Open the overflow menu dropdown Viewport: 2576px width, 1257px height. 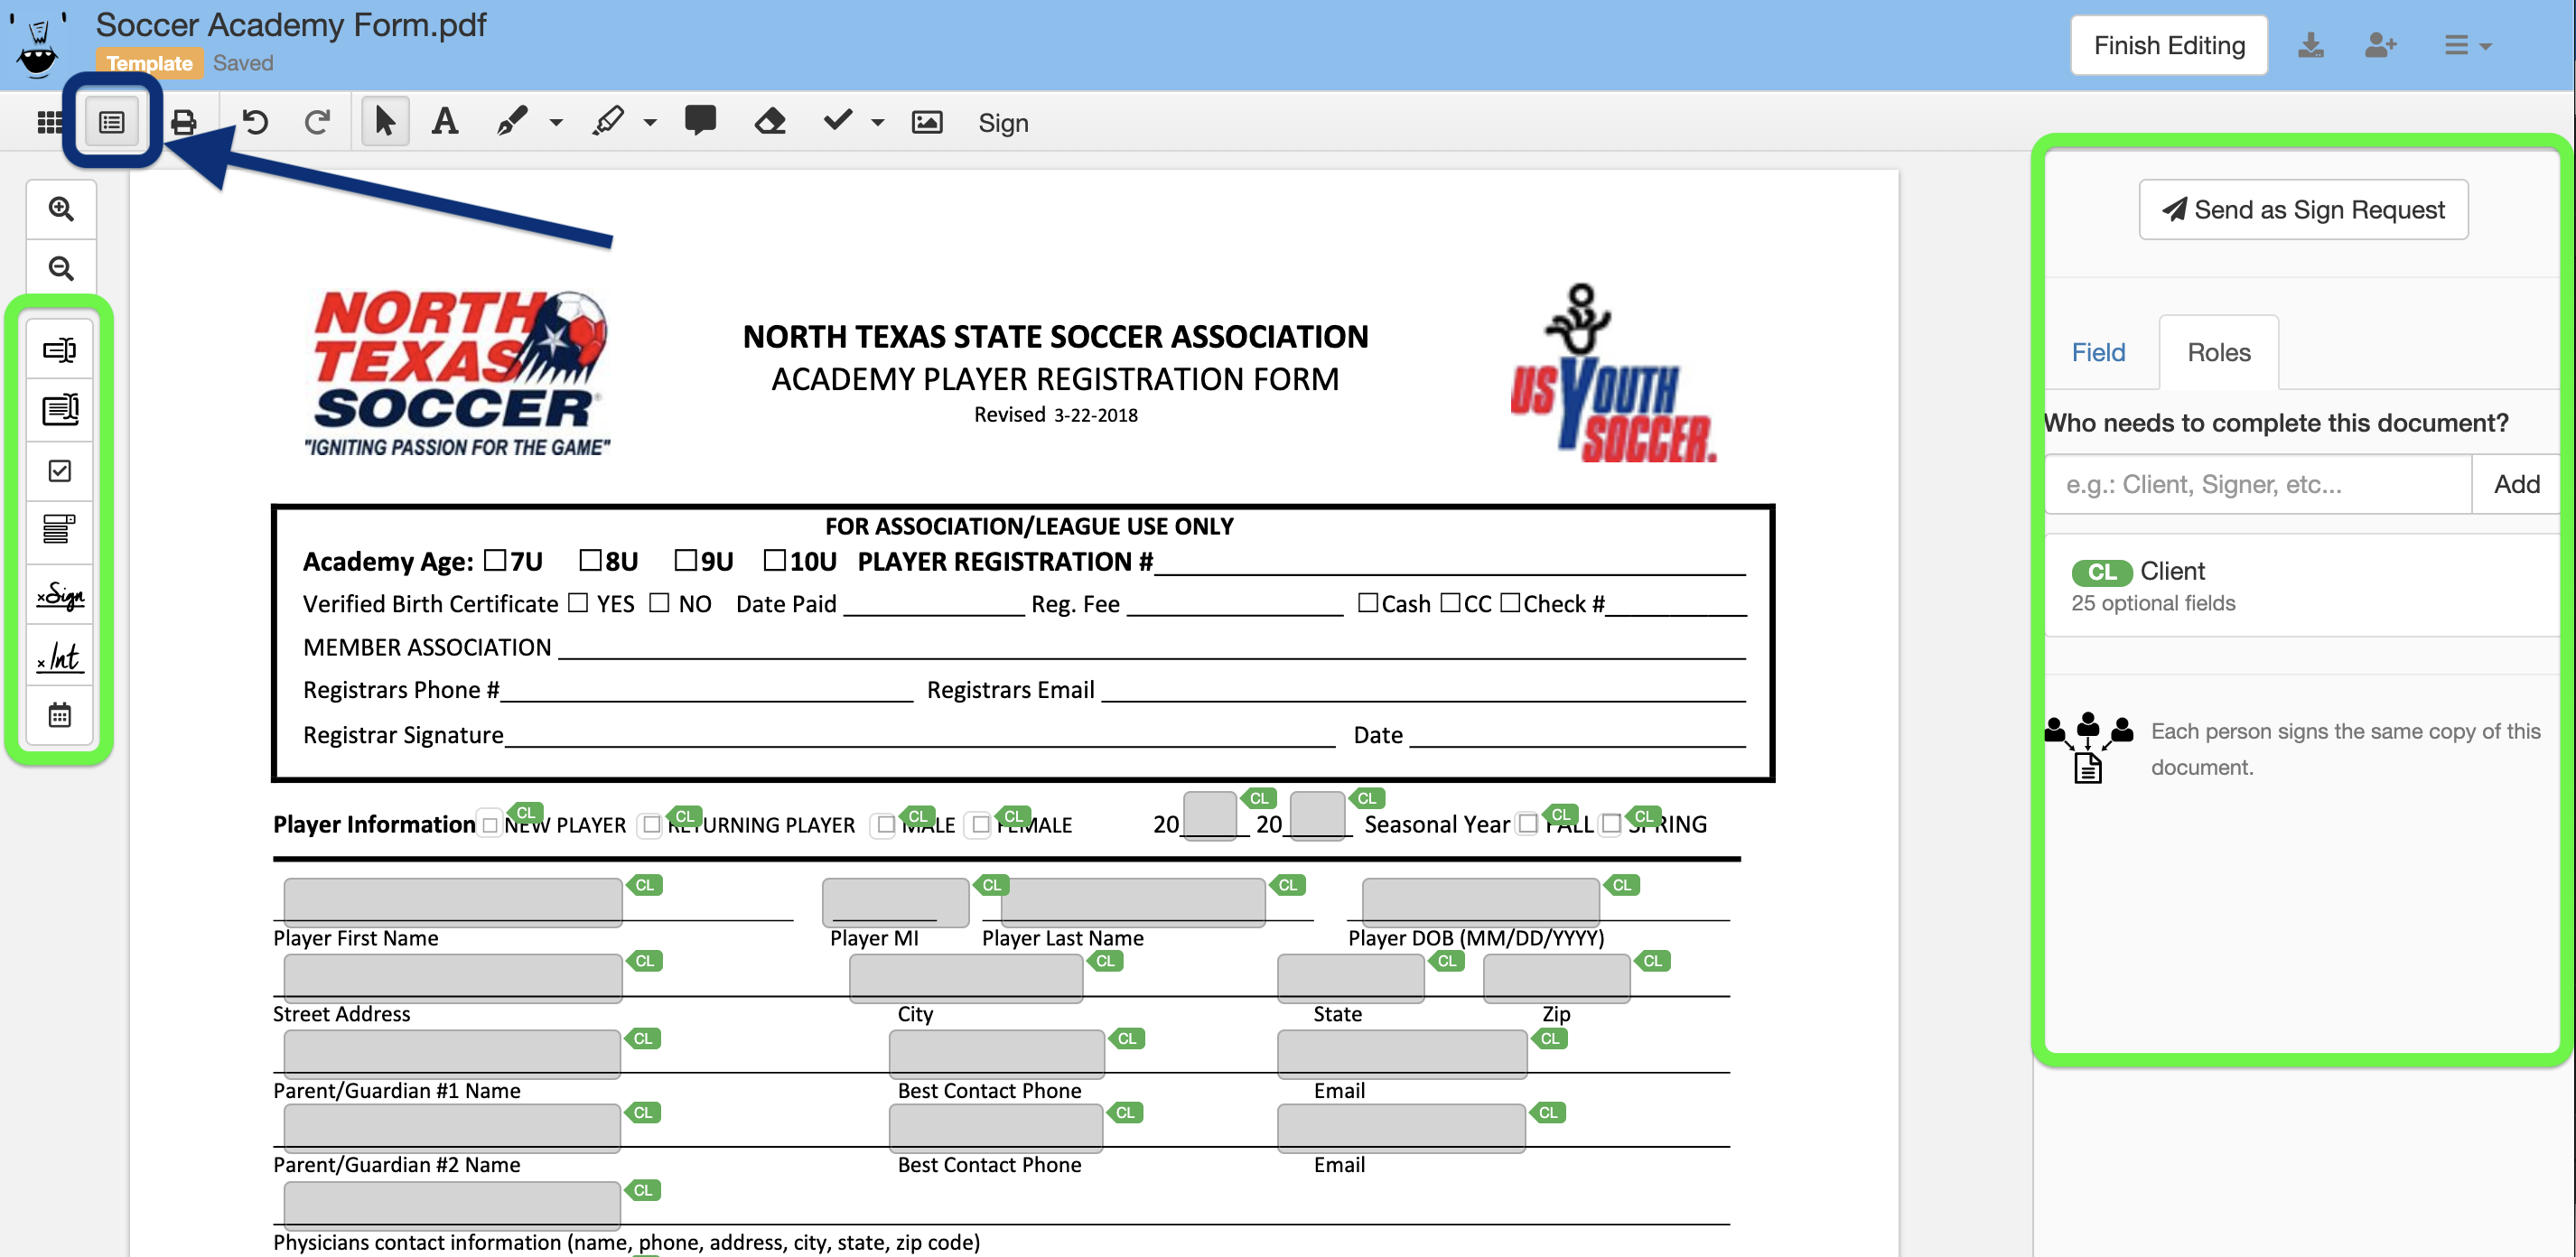tap(2466, 44)
